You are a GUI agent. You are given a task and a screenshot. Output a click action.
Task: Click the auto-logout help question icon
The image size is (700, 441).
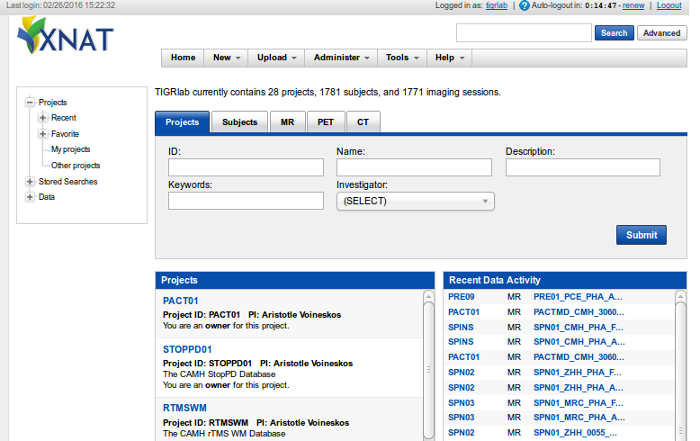[524, 6]
